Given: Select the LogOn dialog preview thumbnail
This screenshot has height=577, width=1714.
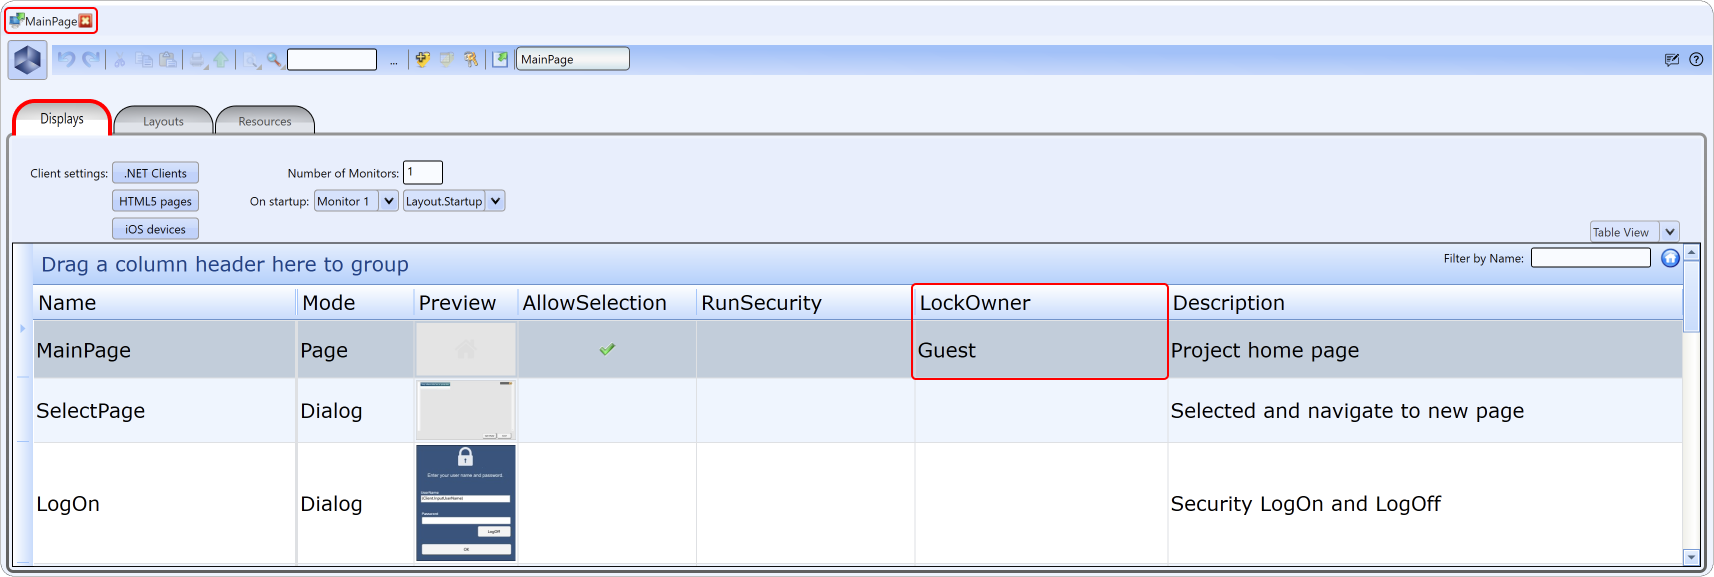Looking at the screenshot, I should [466, 502].
